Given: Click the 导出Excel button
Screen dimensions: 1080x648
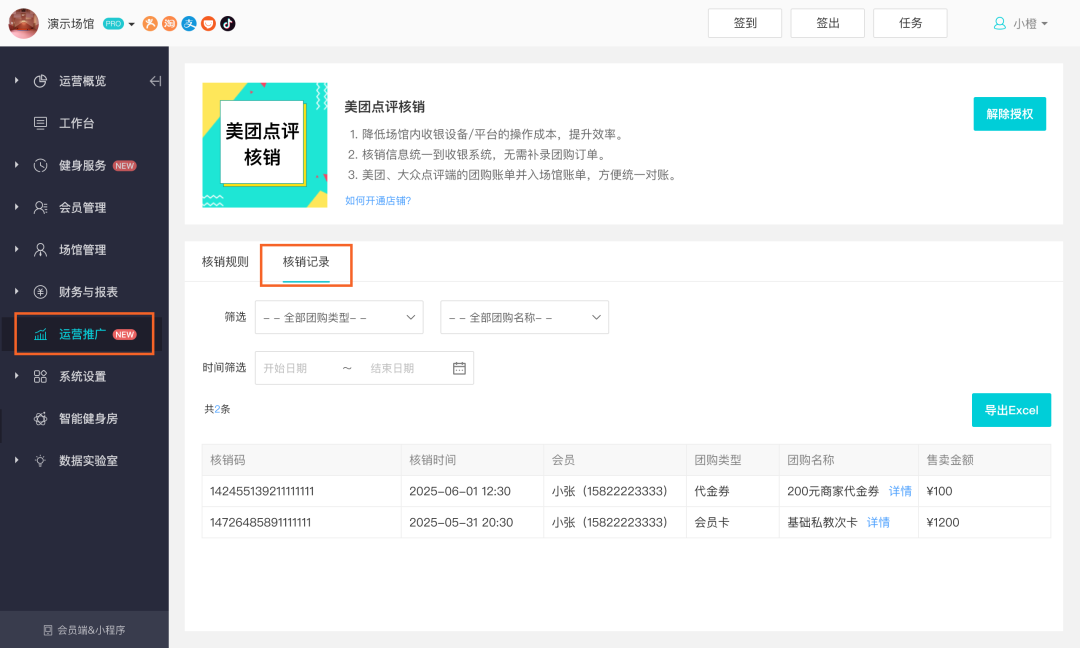Looking at the screenshot, I should click(x=1010, y=410).
